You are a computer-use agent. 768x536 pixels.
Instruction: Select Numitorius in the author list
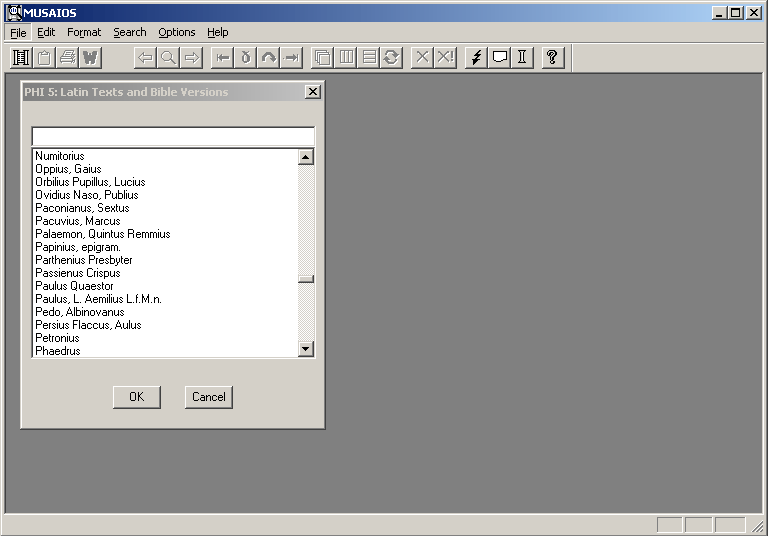166,156
